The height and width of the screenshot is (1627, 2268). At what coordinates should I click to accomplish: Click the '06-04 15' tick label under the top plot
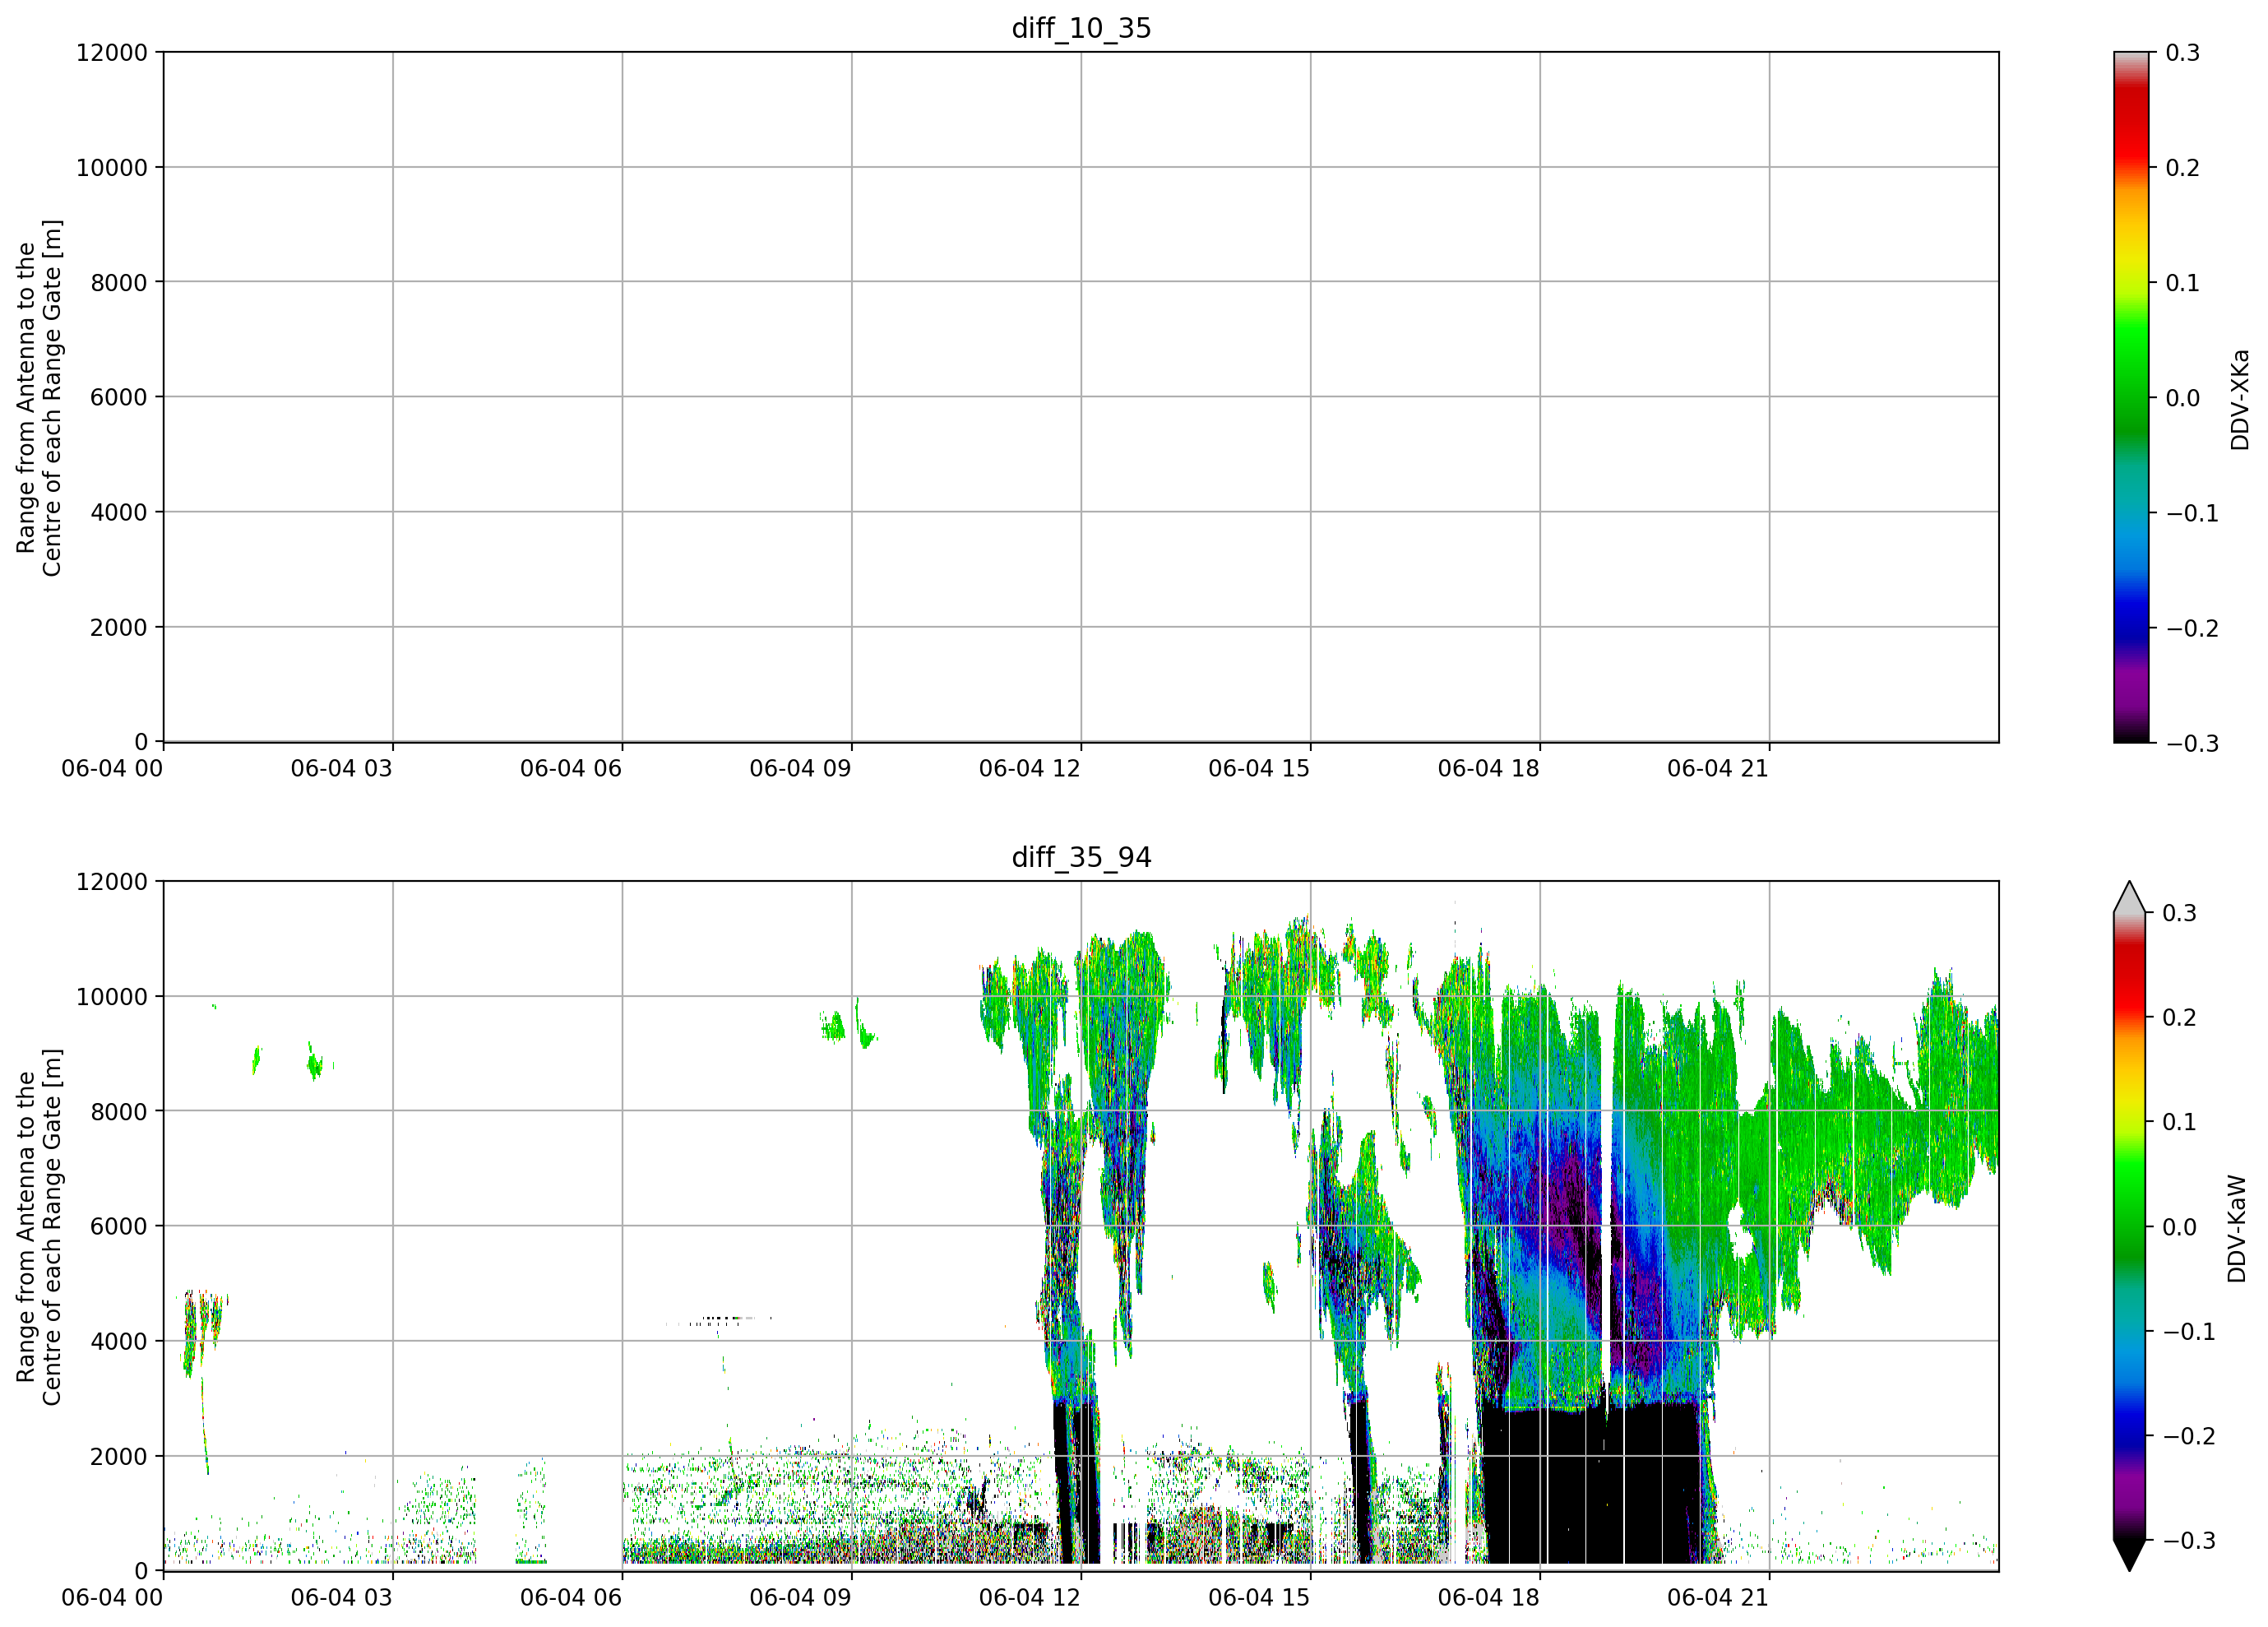[1259, 769]
